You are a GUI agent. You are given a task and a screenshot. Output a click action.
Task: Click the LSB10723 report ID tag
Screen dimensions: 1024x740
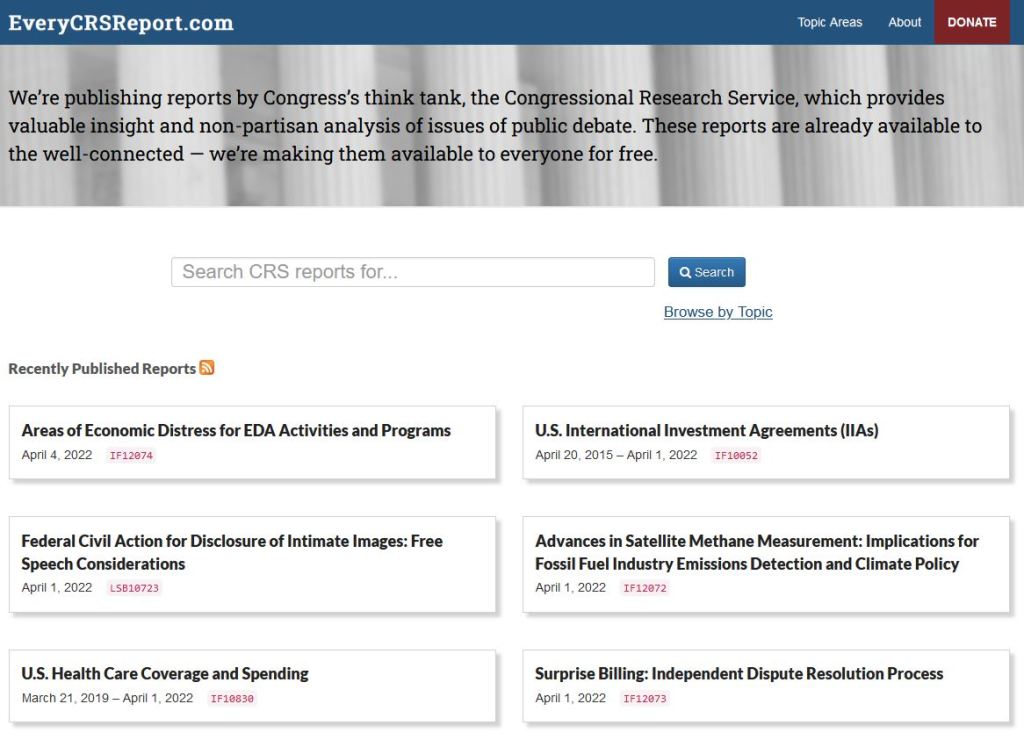click(x=135, y=588)
